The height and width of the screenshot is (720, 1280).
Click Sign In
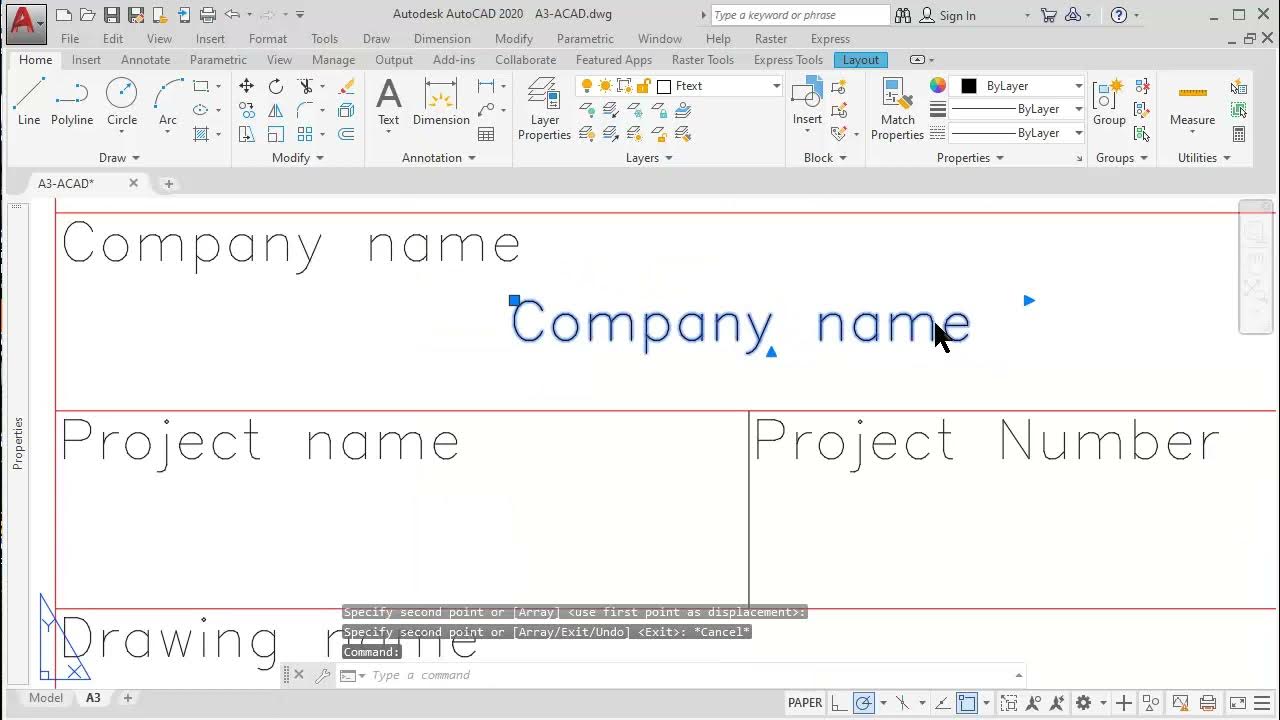click(957, 15)
